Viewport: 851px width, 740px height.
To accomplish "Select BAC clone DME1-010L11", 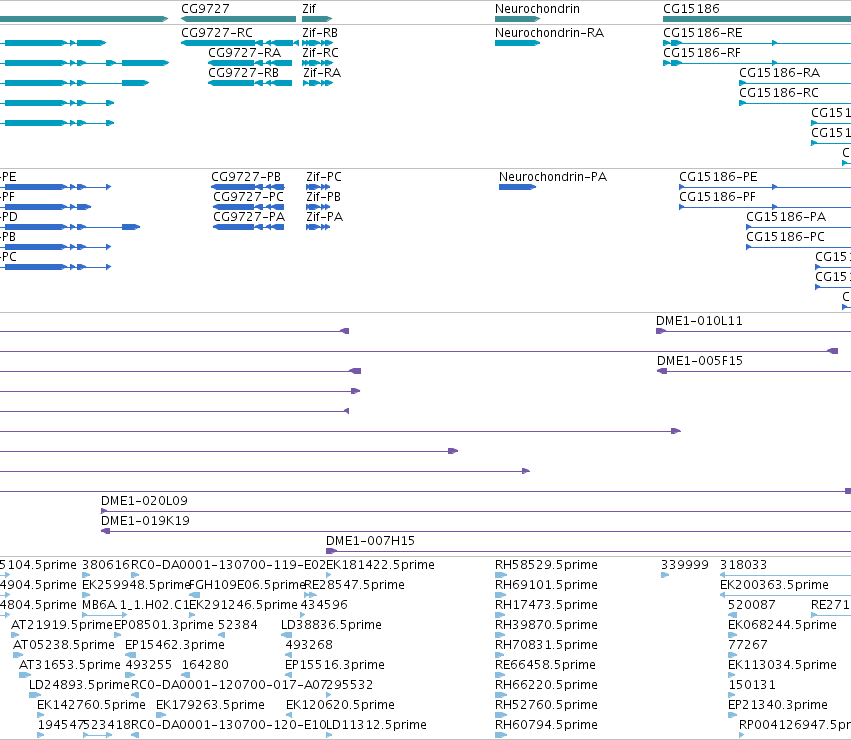I will [699, 321].
